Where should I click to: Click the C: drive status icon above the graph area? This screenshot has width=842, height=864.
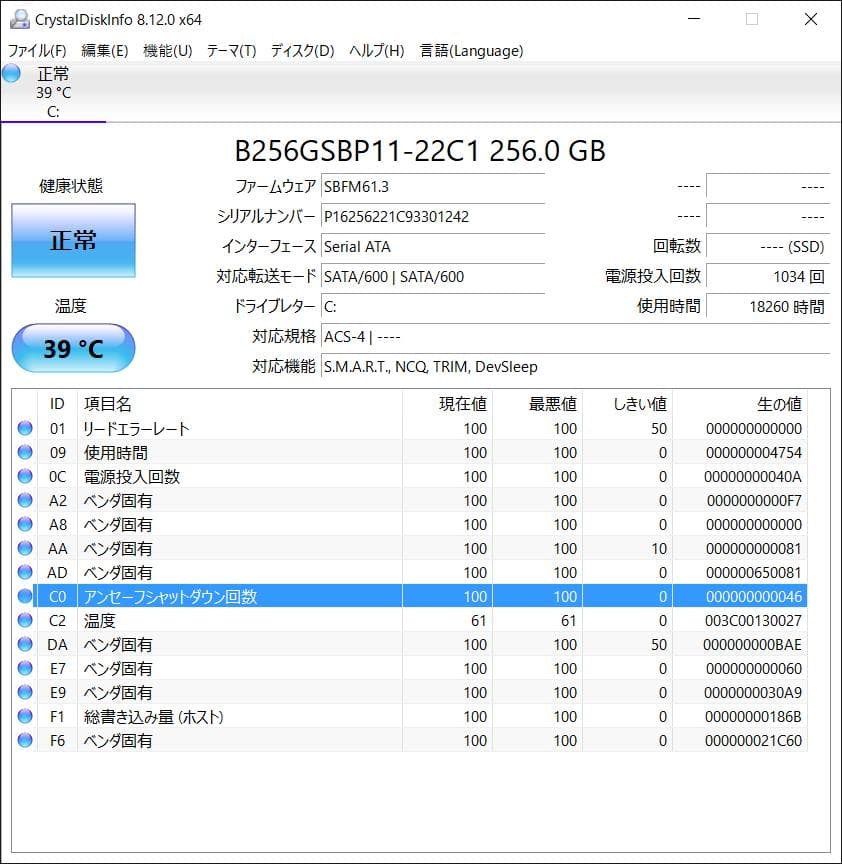(10, 73)
